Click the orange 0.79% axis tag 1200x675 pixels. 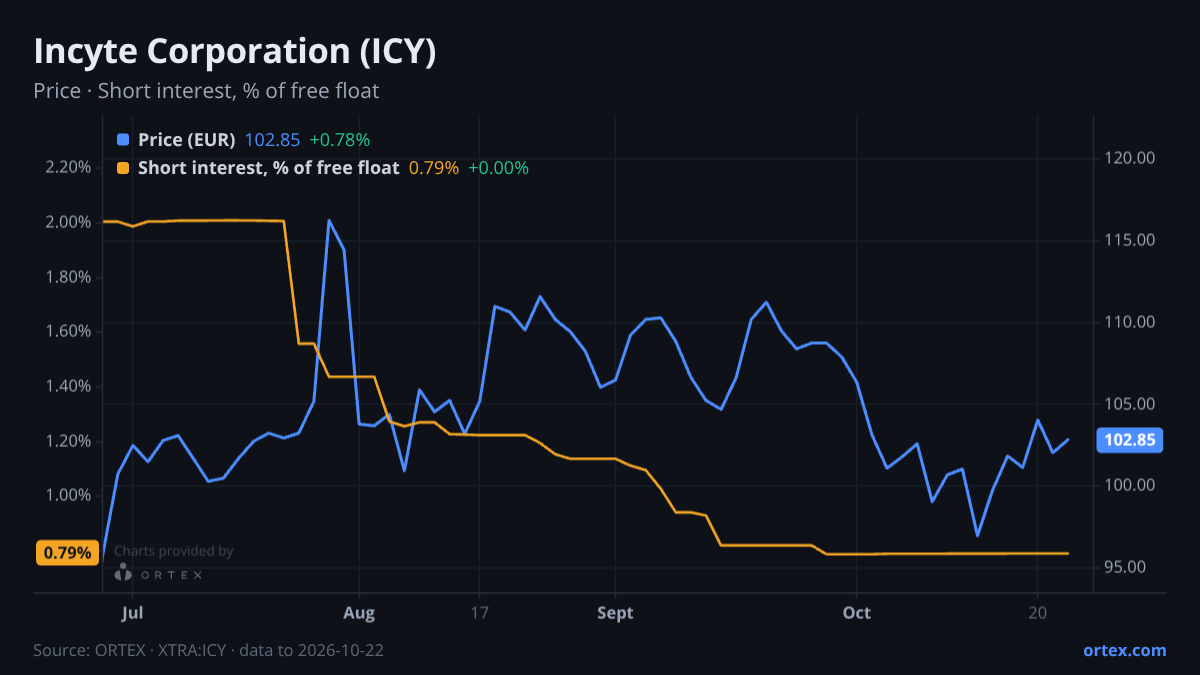coord(67,552)
